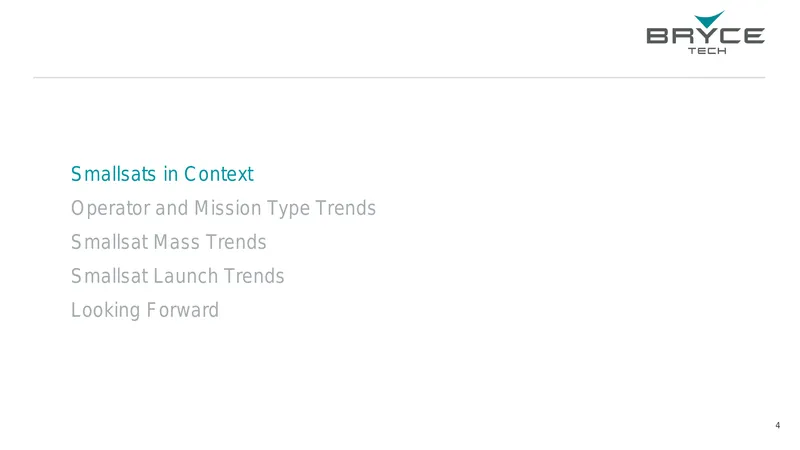Screen dimensions: 800x450
Task: Click the word 'Smallsats' in the teal heading
Action: (113, 174)
